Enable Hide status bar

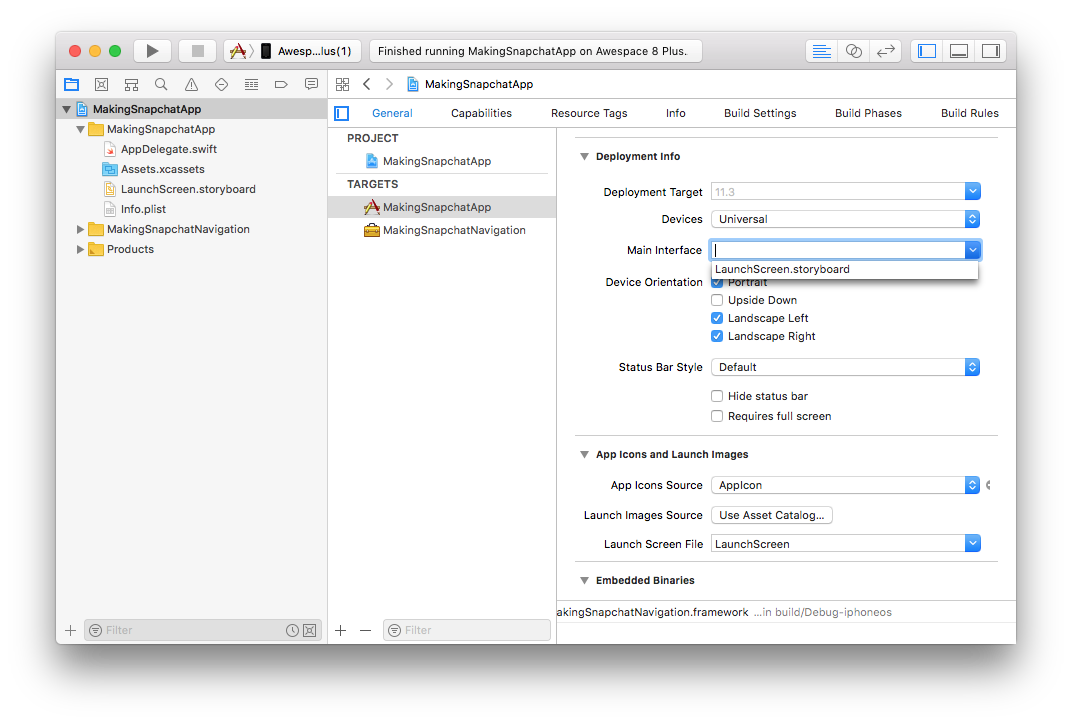coord(717,397)
